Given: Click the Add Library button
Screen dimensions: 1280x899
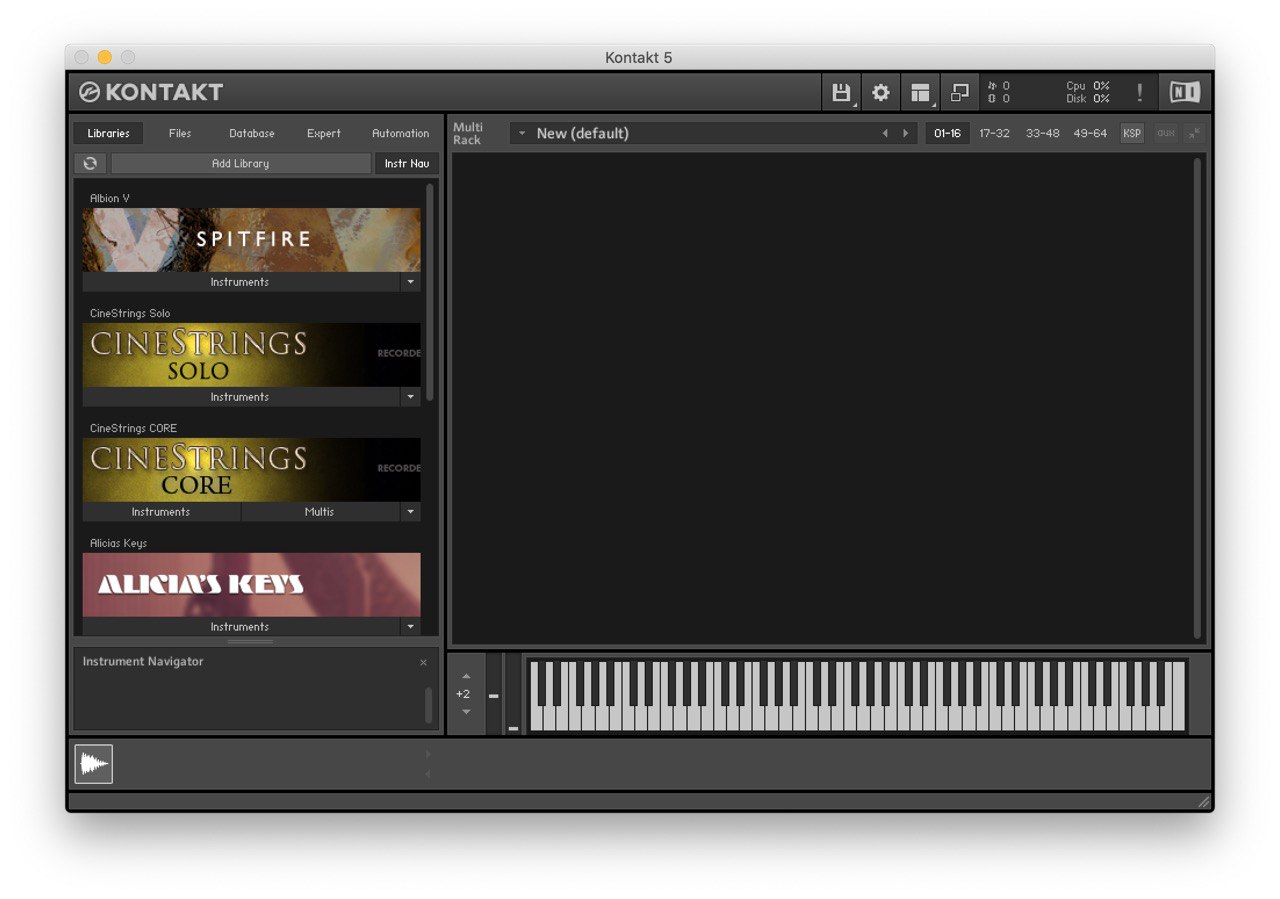Looking at the screenshot, I should click(240, 163).
